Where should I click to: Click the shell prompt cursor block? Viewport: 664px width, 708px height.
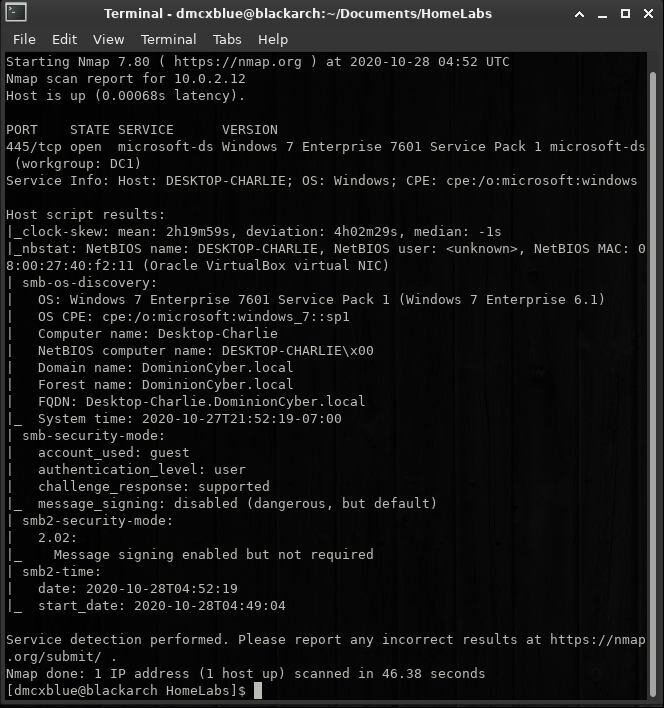coord(258,690)
